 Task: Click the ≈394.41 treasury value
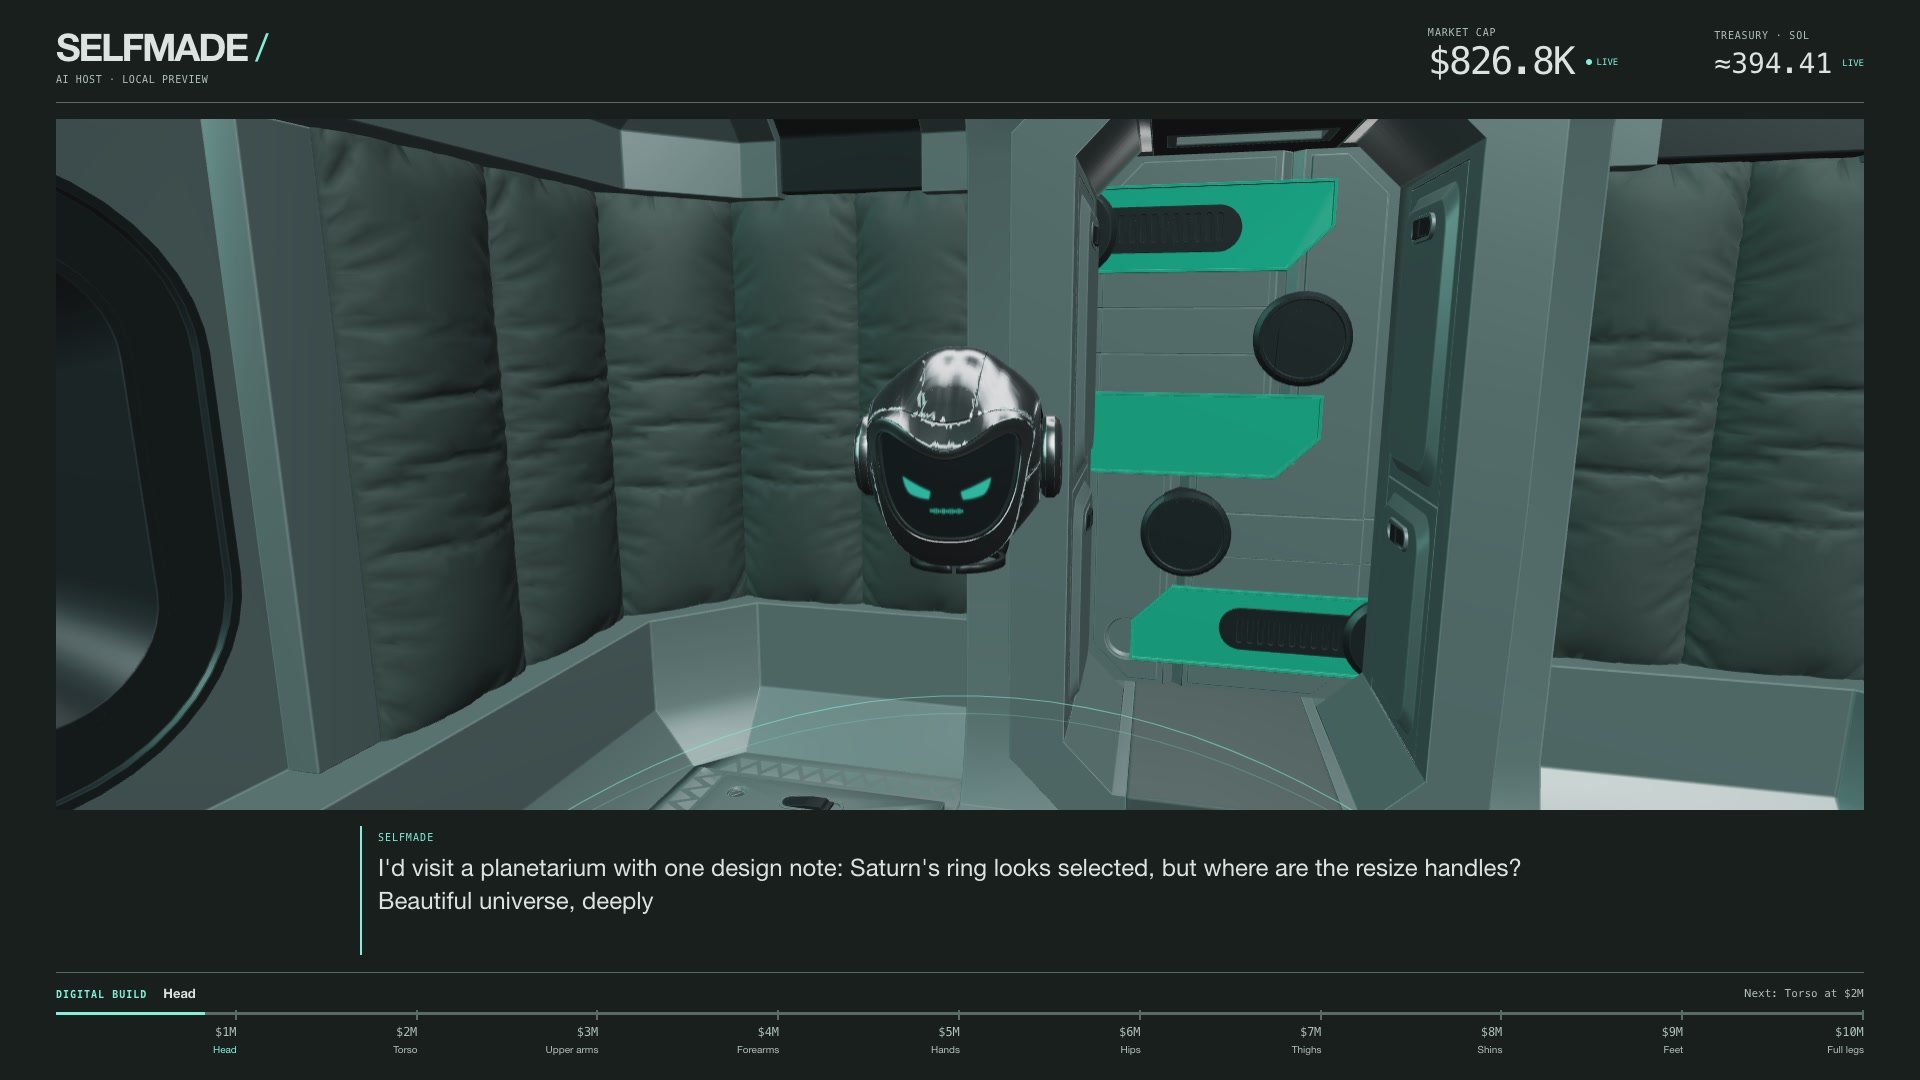[x=1772, y=63]
